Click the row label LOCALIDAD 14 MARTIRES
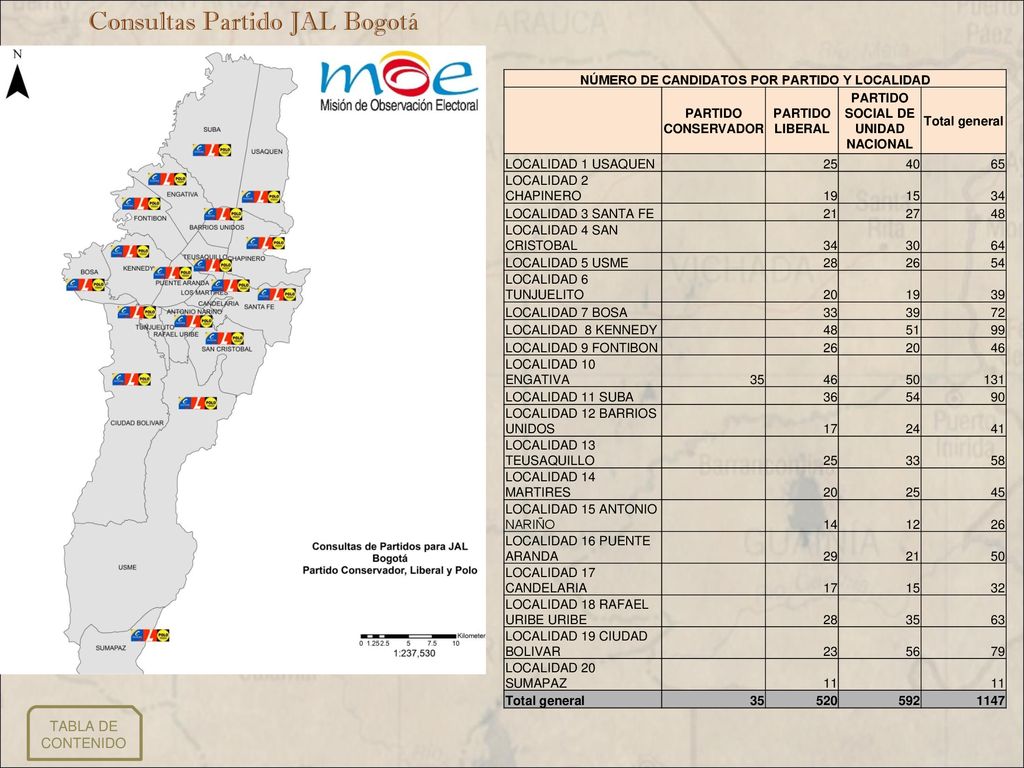The image size is (1024, 768). 551,485
